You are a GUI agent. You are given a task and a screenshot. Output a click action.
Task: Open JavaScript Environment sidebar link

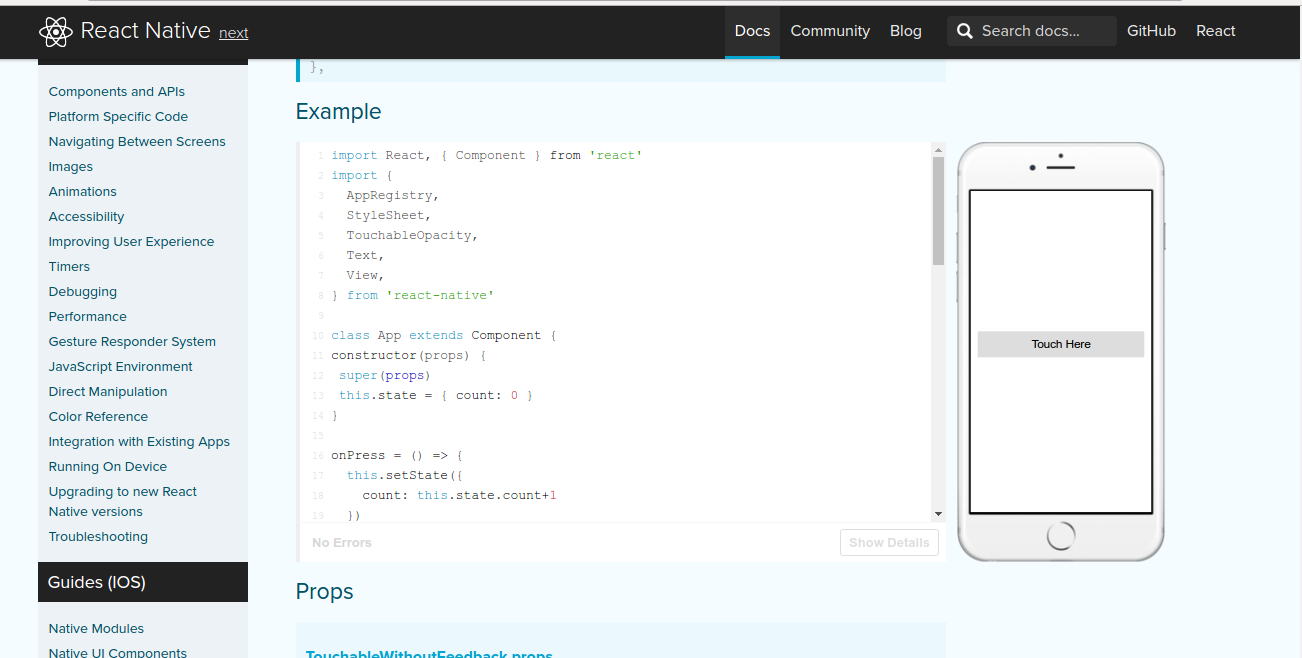pos(121,367)
